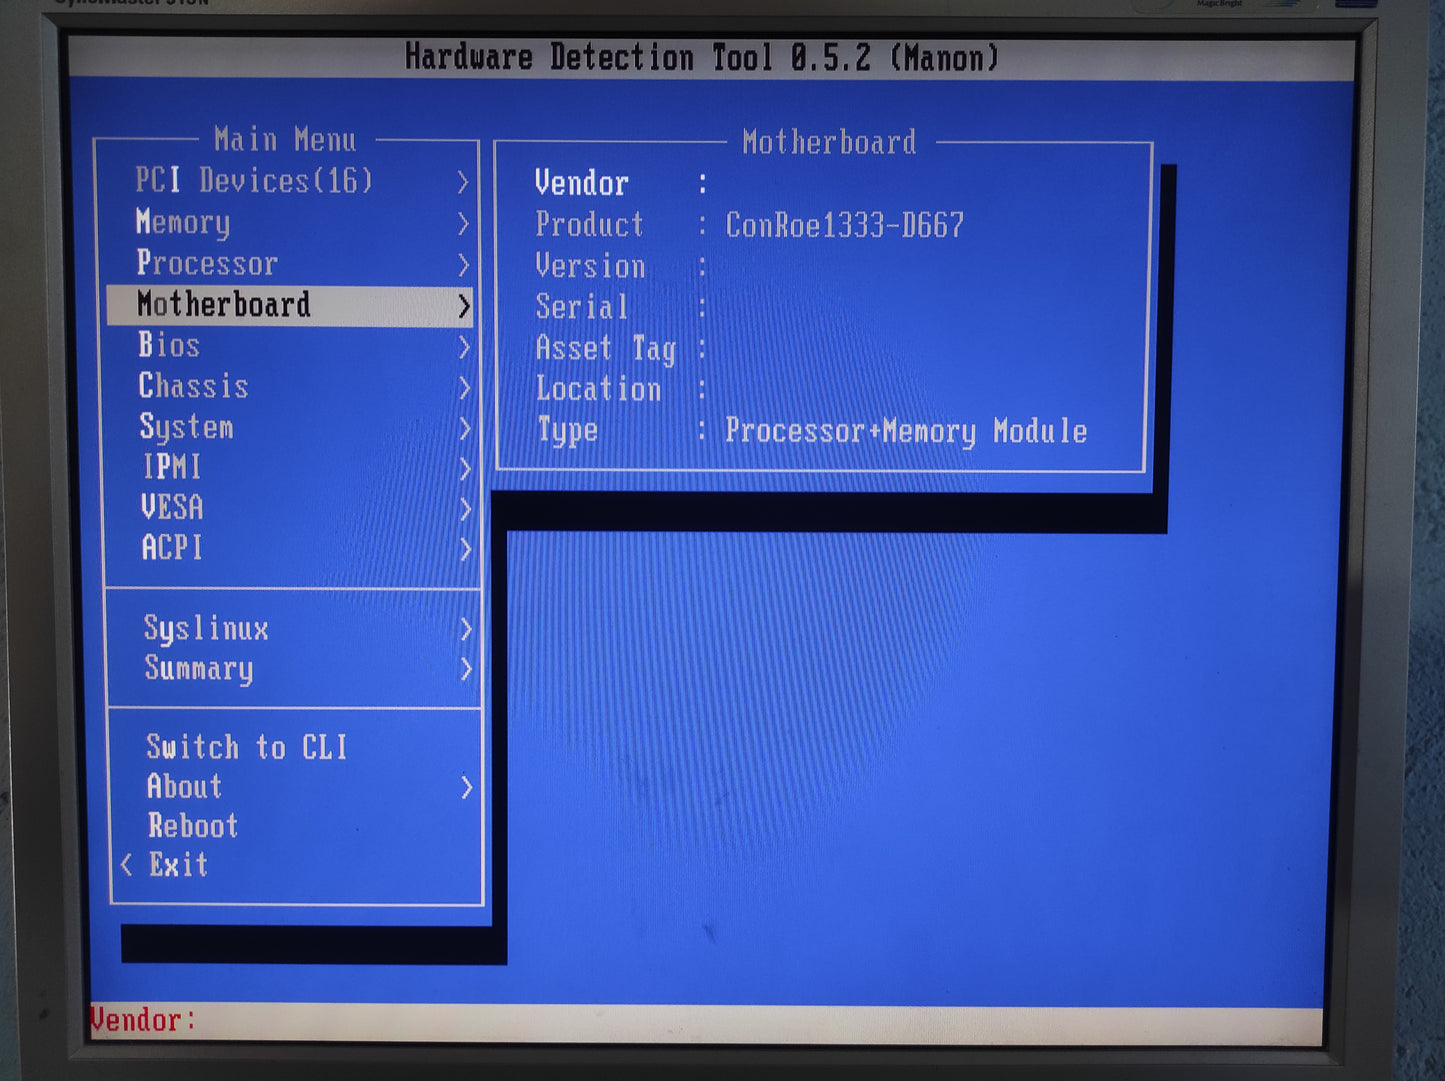Screen dimensions: 1445x1081
Task: Click the arrow next to Summary
Action: click(x=465, y=669)
